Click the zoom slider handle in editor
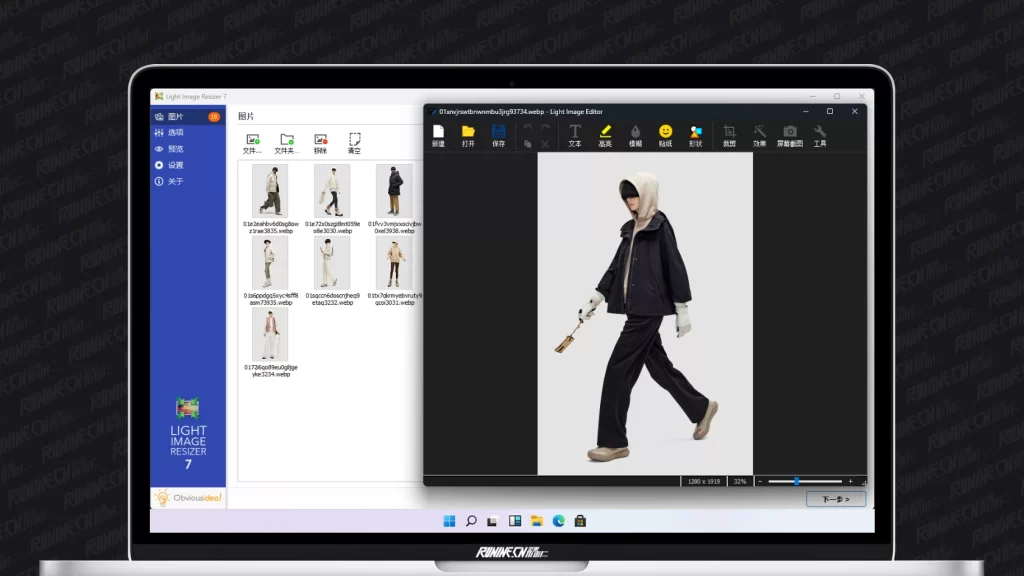The image size is (1024, 576). pos(796,481)
